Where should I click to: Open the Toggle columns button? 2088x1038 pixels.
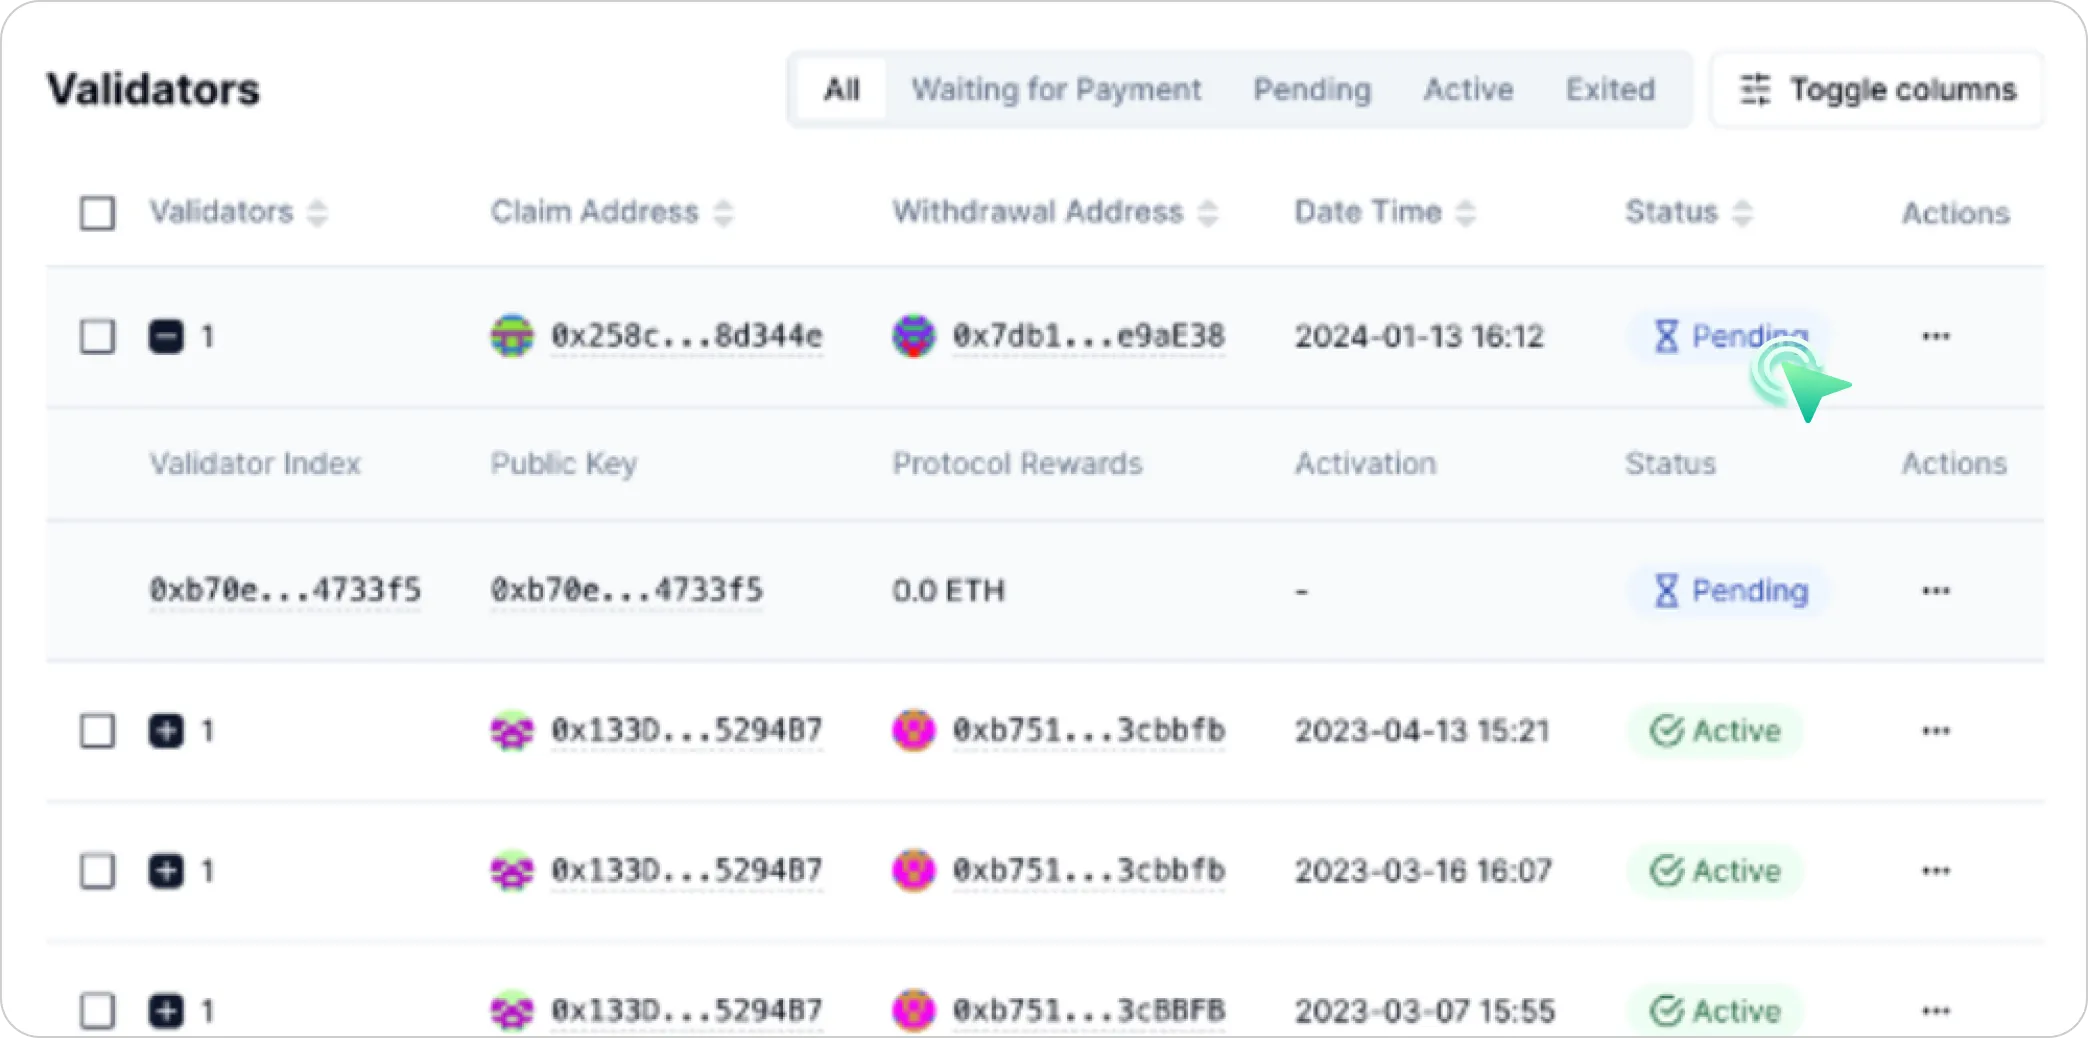[x=1876, y=90]
